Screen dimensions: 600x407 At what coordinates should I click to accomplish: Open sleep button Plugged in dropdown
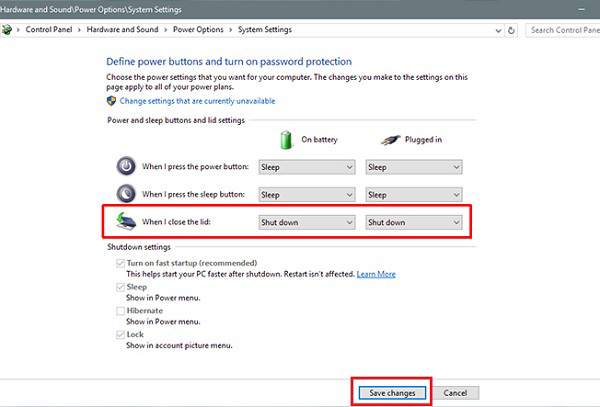[x=414, y=195]
